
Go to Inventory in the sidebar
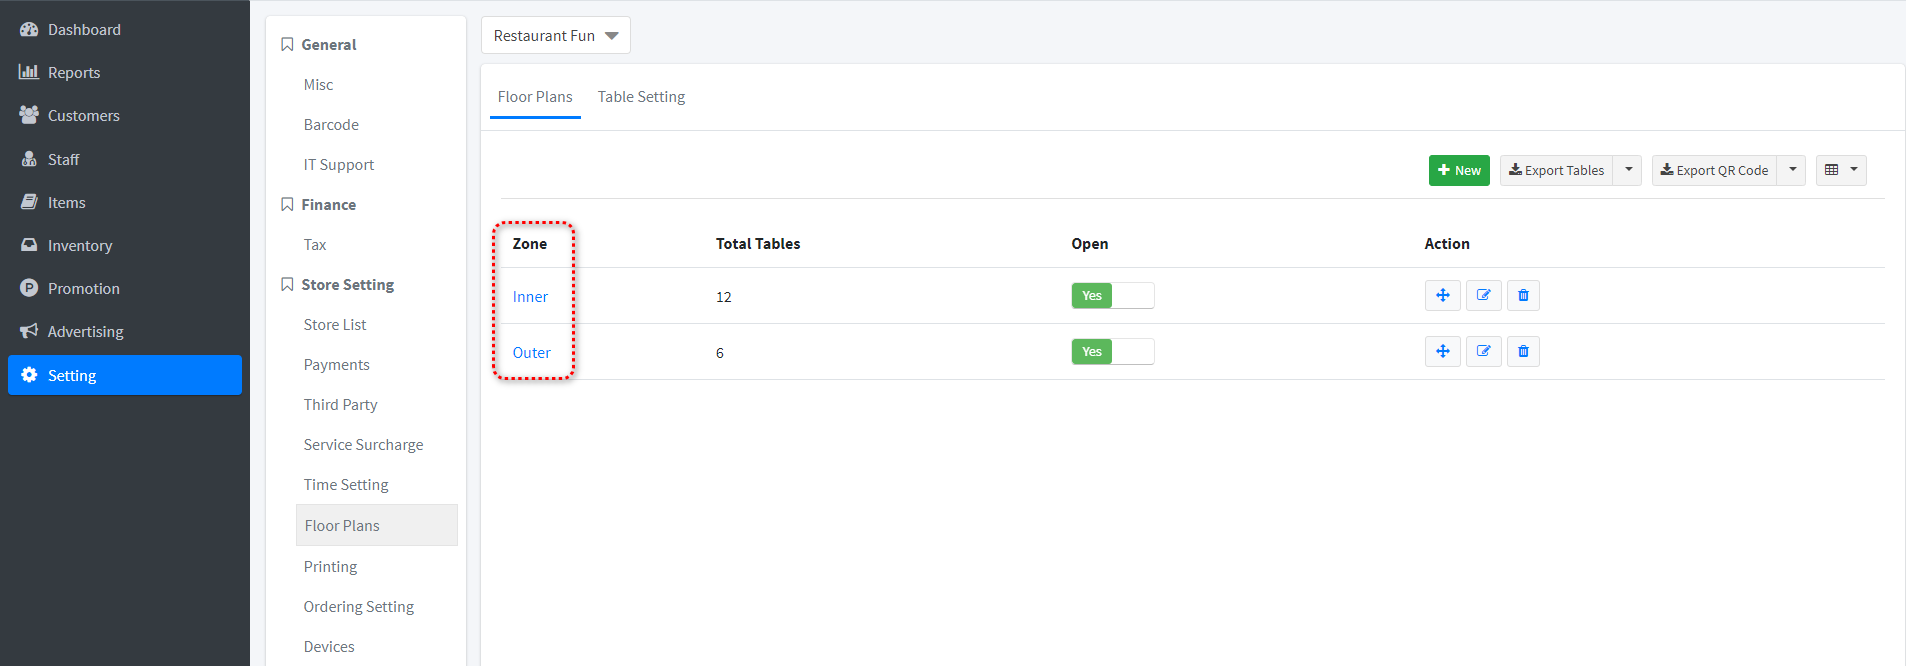pyautogui.click(x=80, y=246)
